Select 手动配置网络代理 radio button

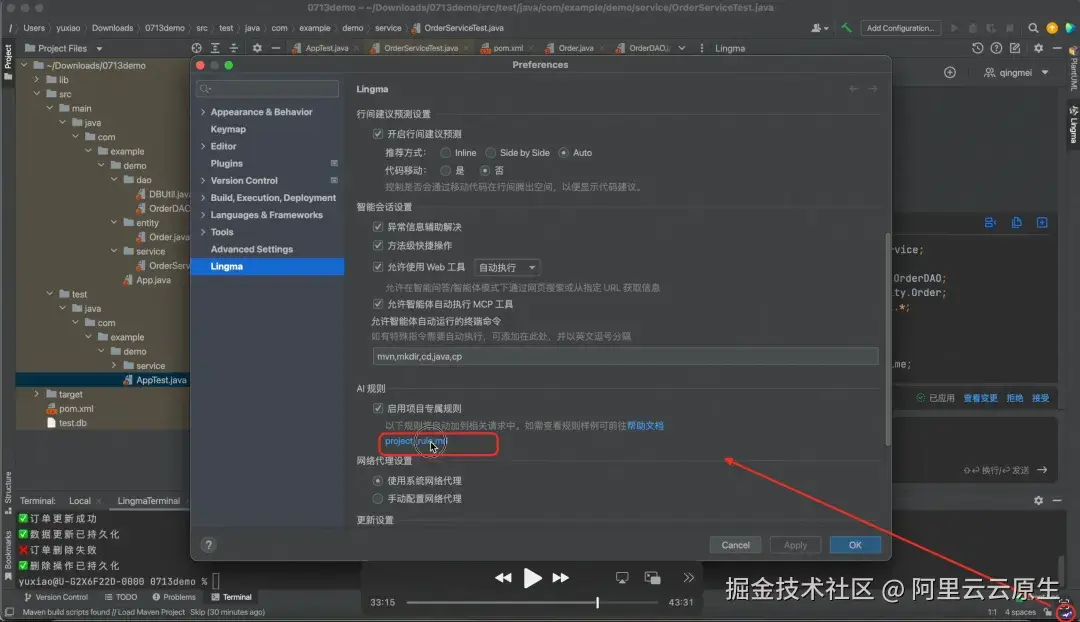(x=377, y=499)
